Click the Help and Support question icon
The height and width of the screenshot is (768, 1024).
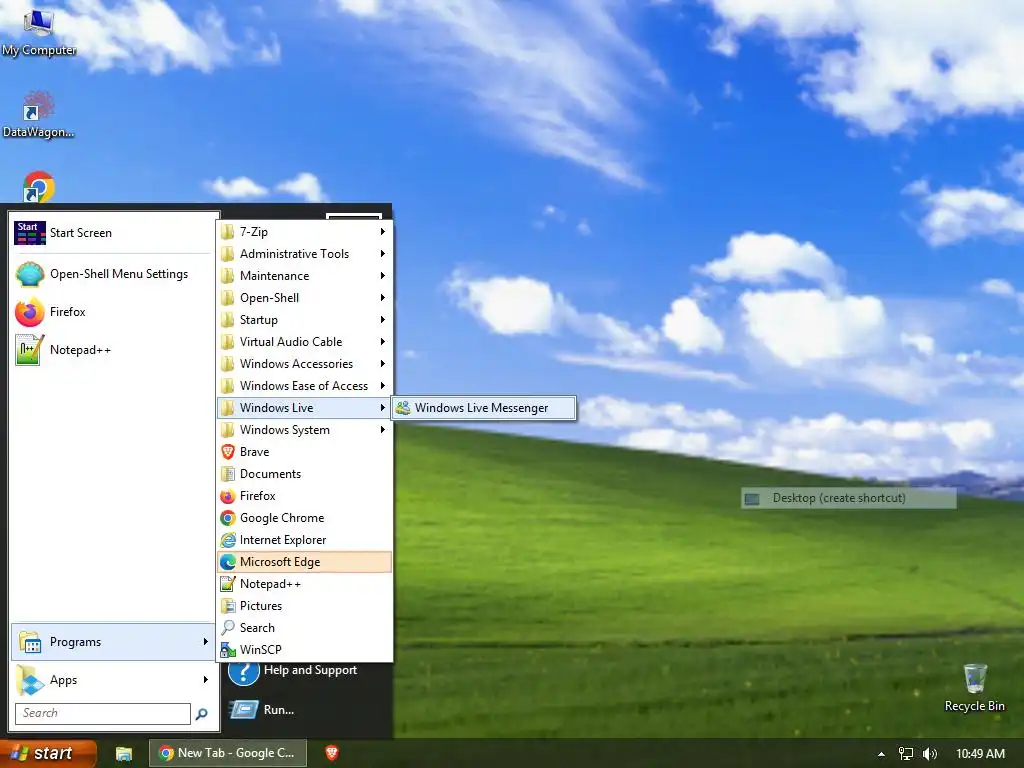point(244,672)
